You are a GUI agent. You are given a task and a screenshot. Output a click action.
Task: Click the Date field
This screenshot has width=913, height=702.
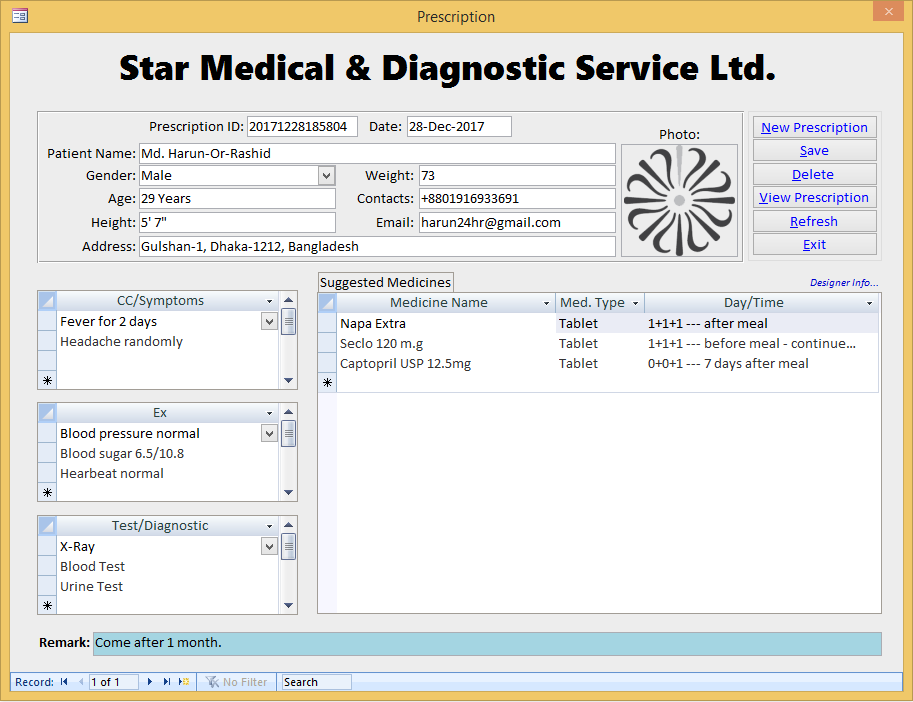tap(459, 126)
